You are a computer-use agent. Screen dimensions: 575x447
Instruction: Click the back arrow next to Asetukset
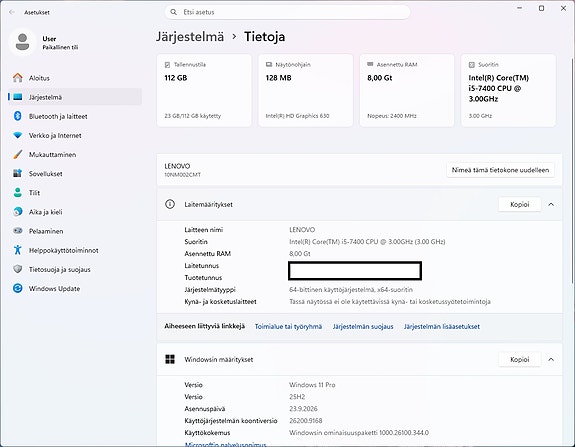12,12
